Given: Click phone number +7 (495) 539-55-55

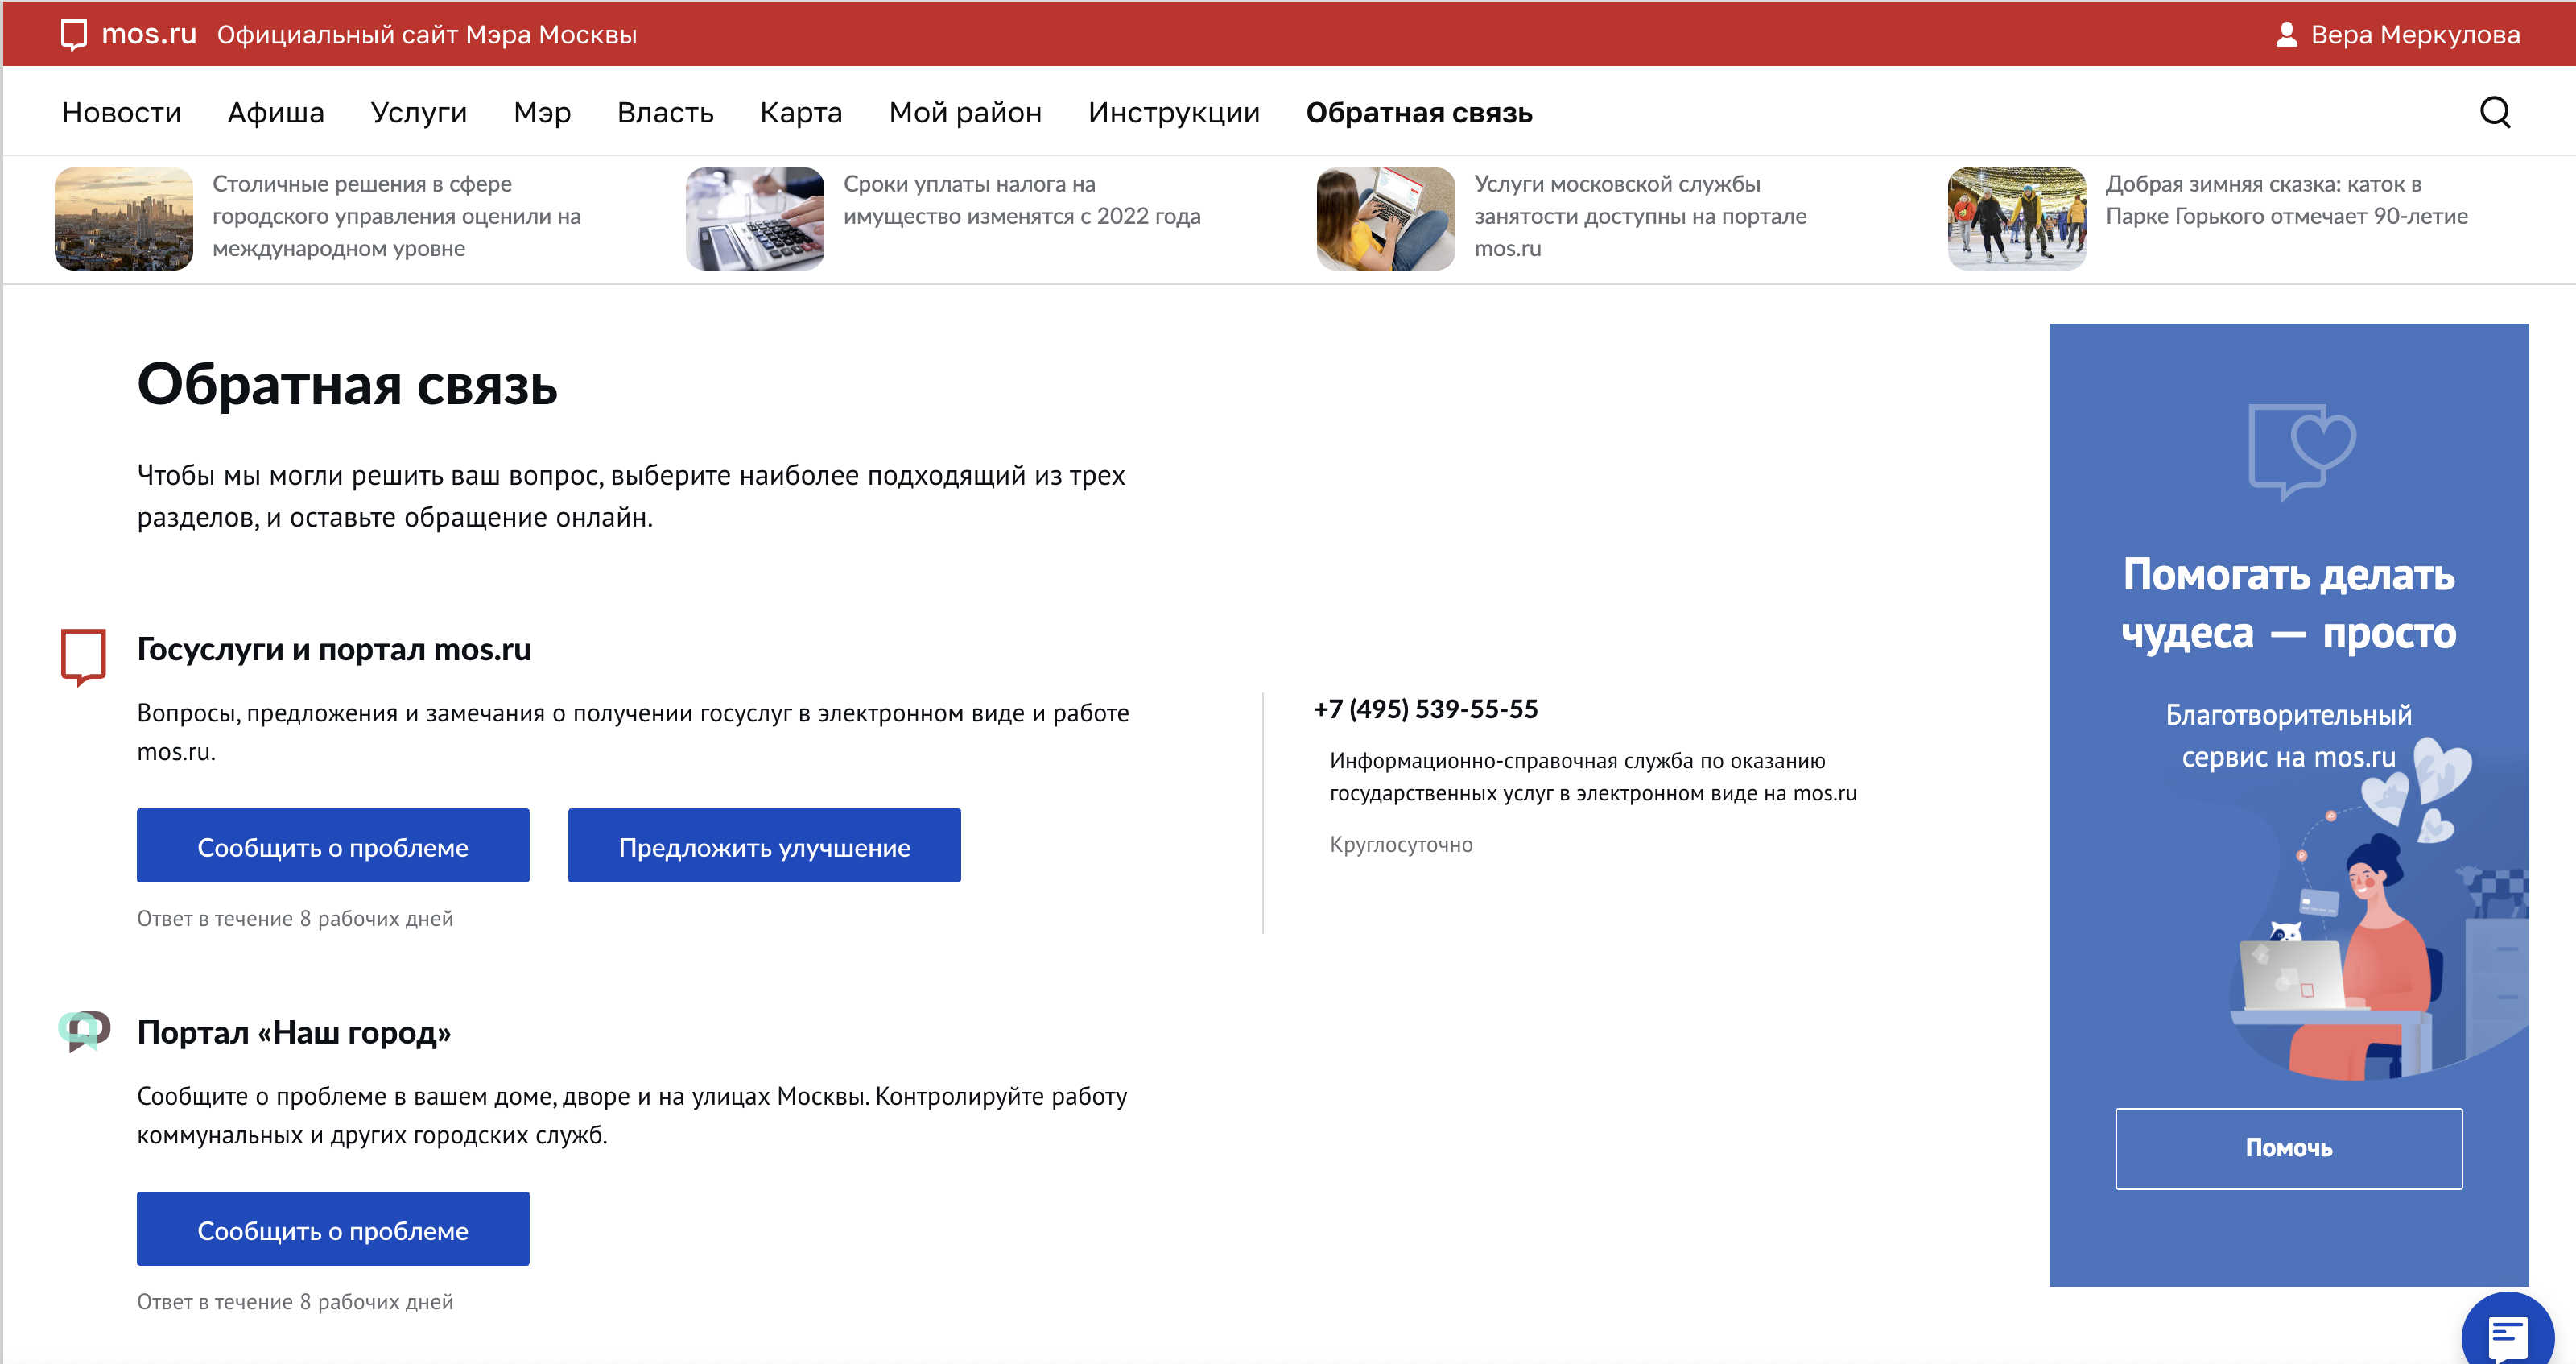Looking at the screenshot, I should click(x=1425, y=709).
